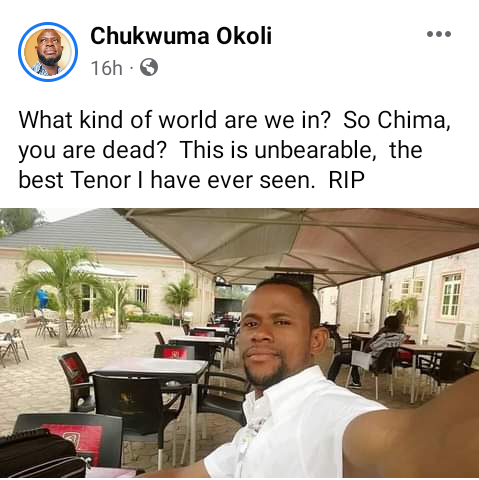Click the word "Tenor" in the post
Image resolution: width=479 pixels, height=480 pixels.
[x=101, y=180]
